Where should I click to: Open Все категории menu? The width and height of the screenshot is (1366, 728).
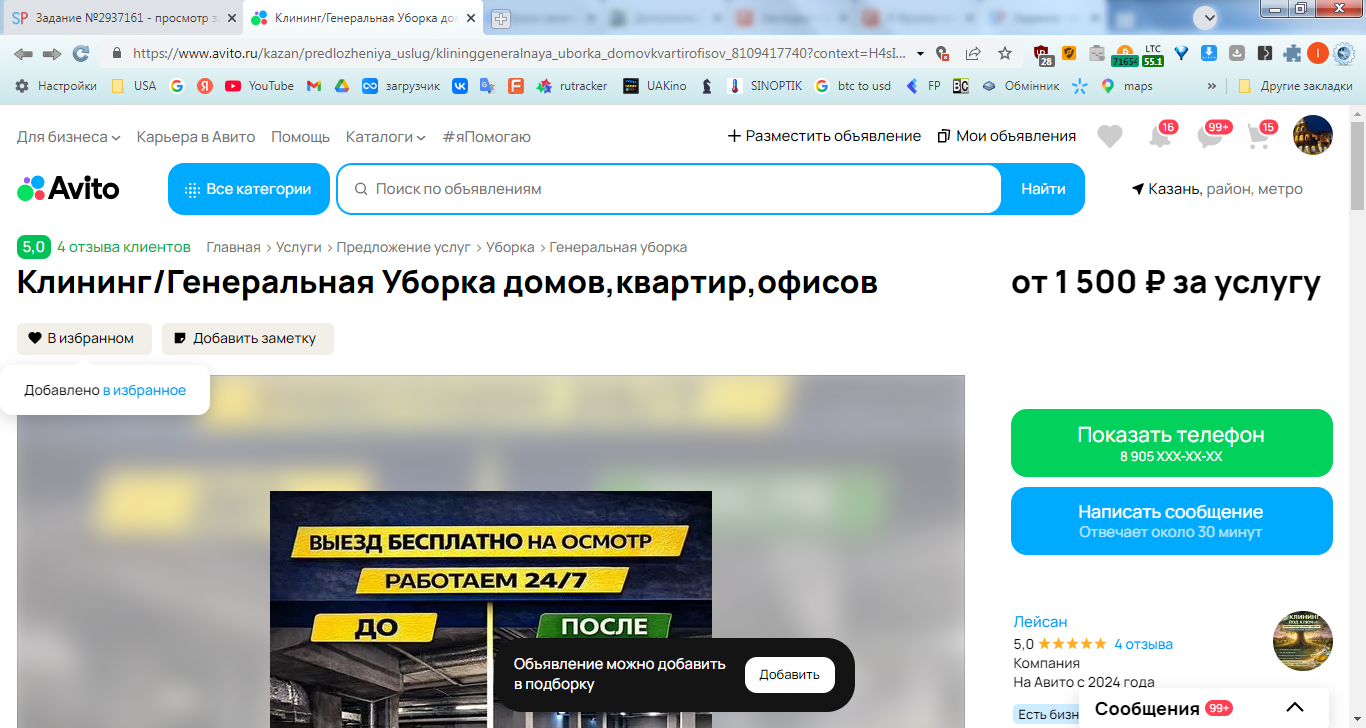(249, 189)
